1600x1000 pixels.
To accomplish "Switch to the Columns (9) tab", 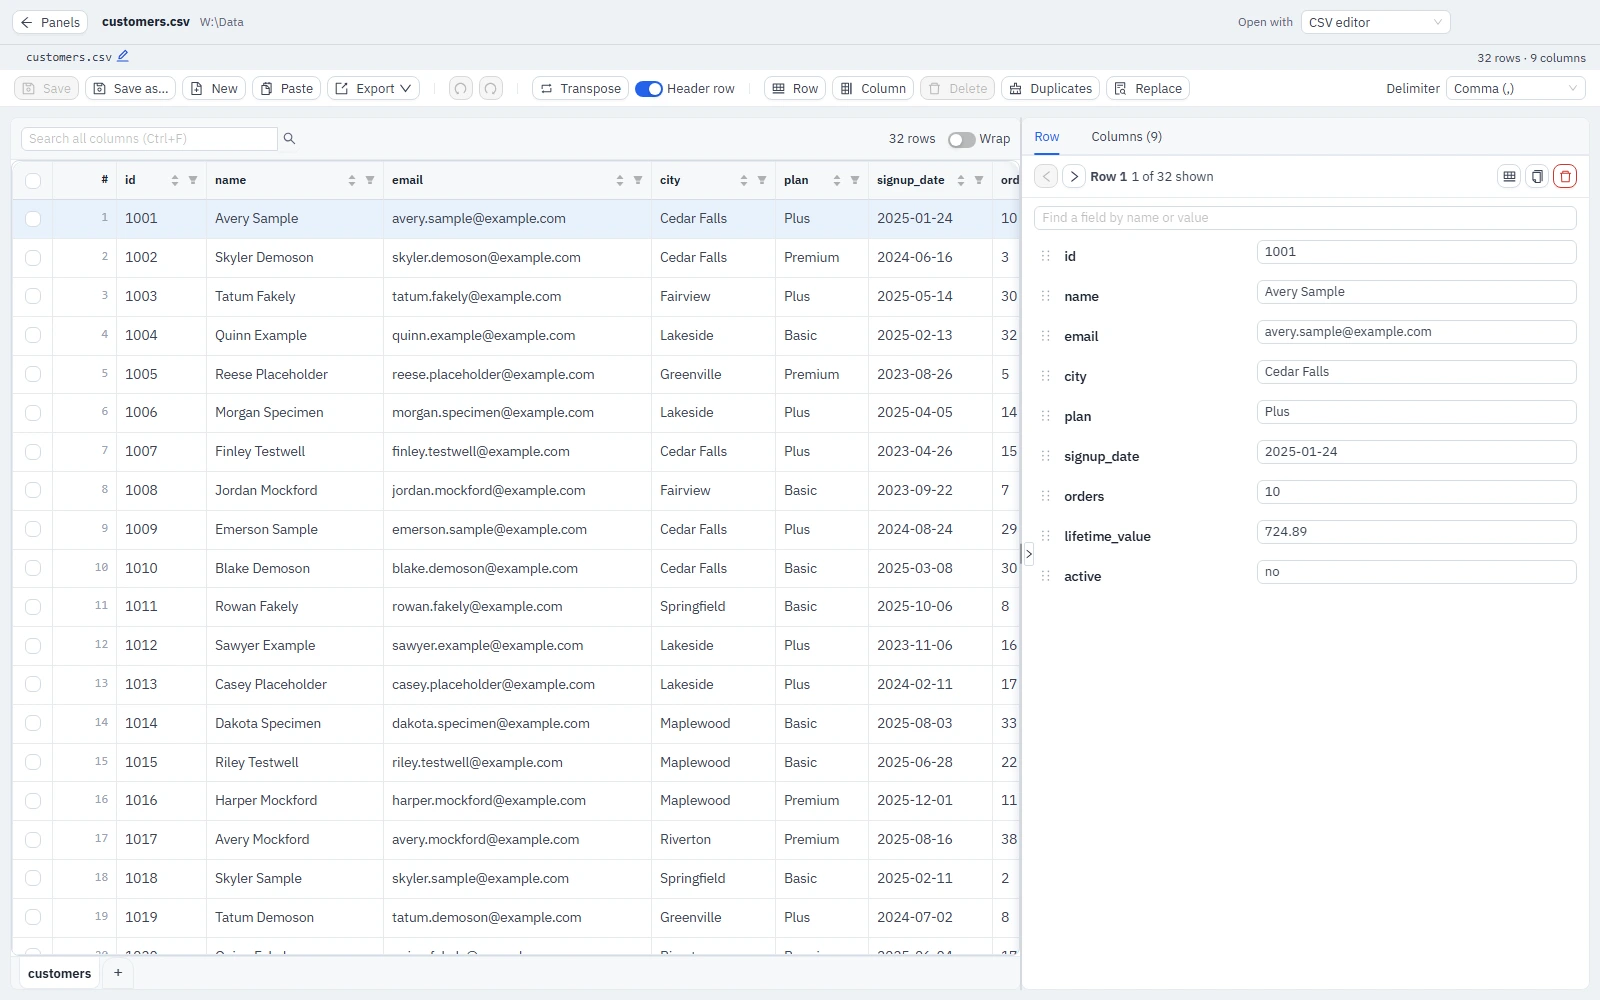I will [1126, 137].
